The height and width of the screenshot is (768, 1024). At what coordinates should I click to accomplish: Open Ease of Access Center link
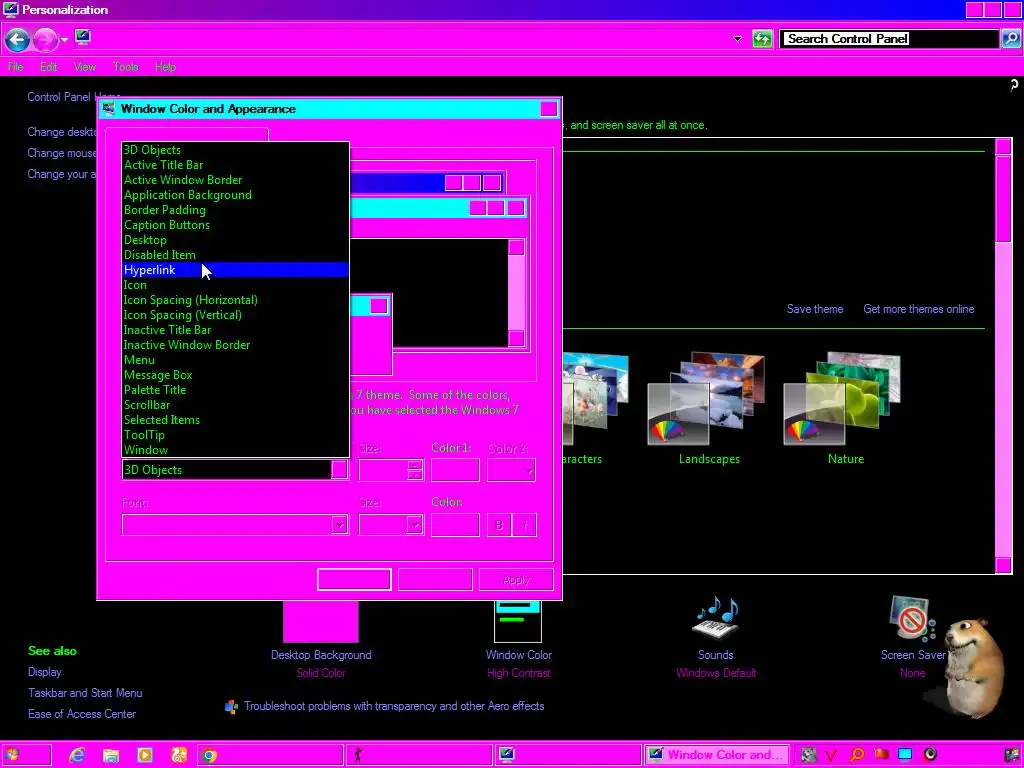[82, 714]
